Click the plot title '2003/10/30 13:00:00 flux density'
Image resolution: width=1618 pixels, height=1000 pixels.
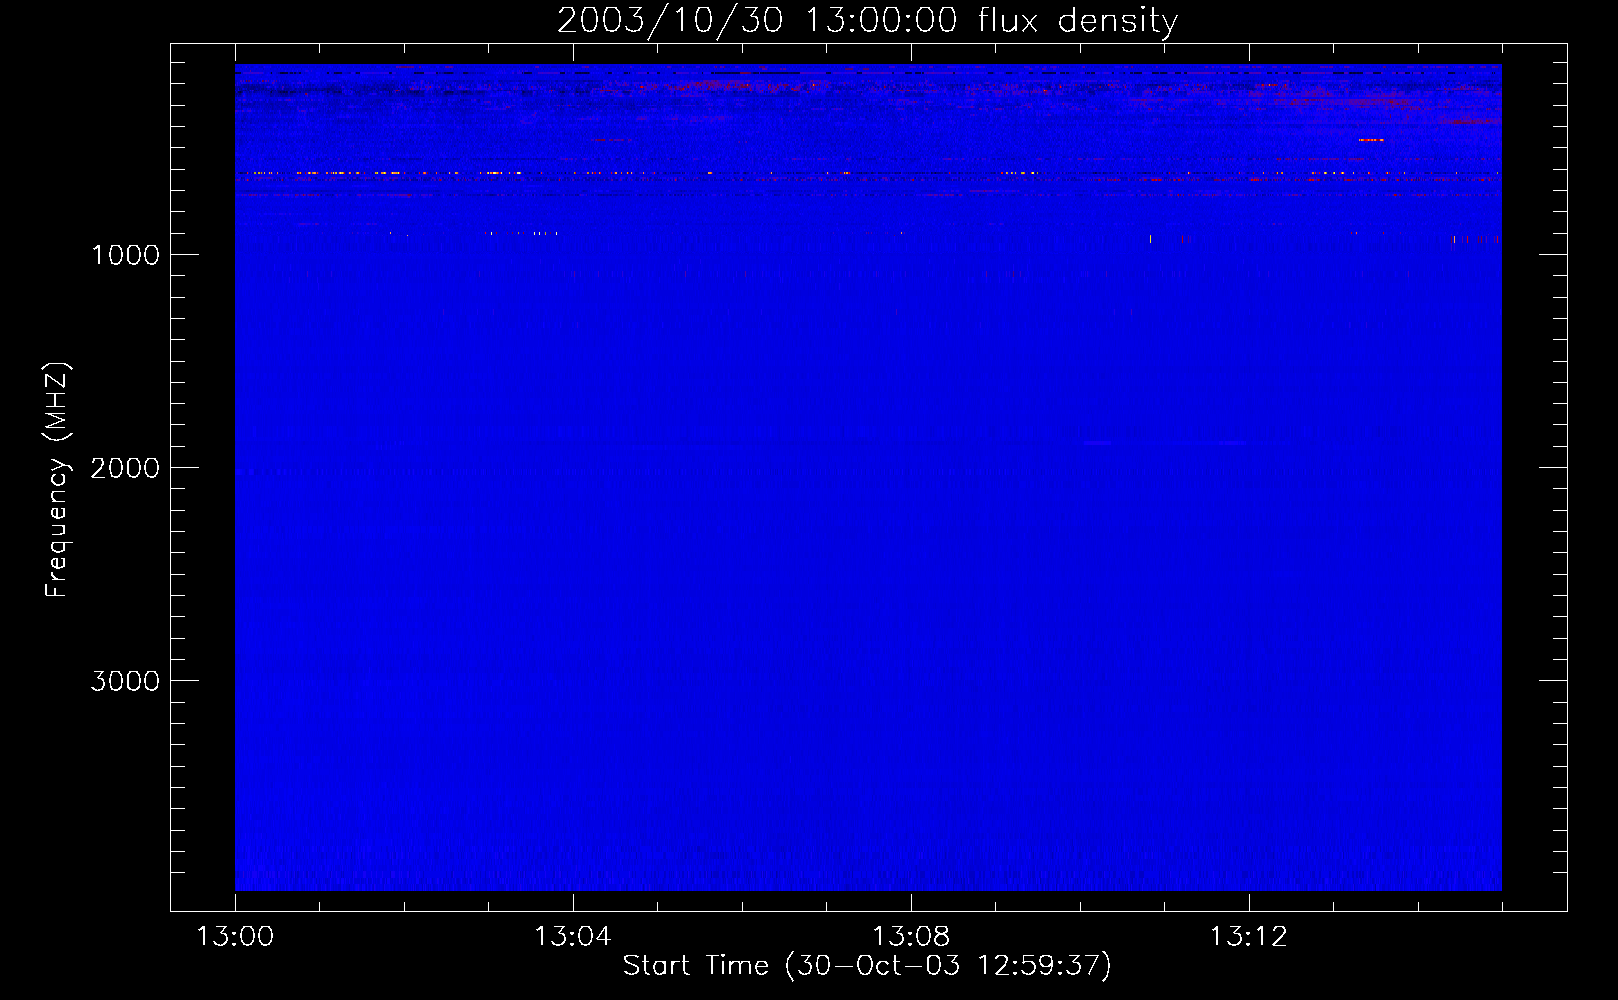[867, 20]
